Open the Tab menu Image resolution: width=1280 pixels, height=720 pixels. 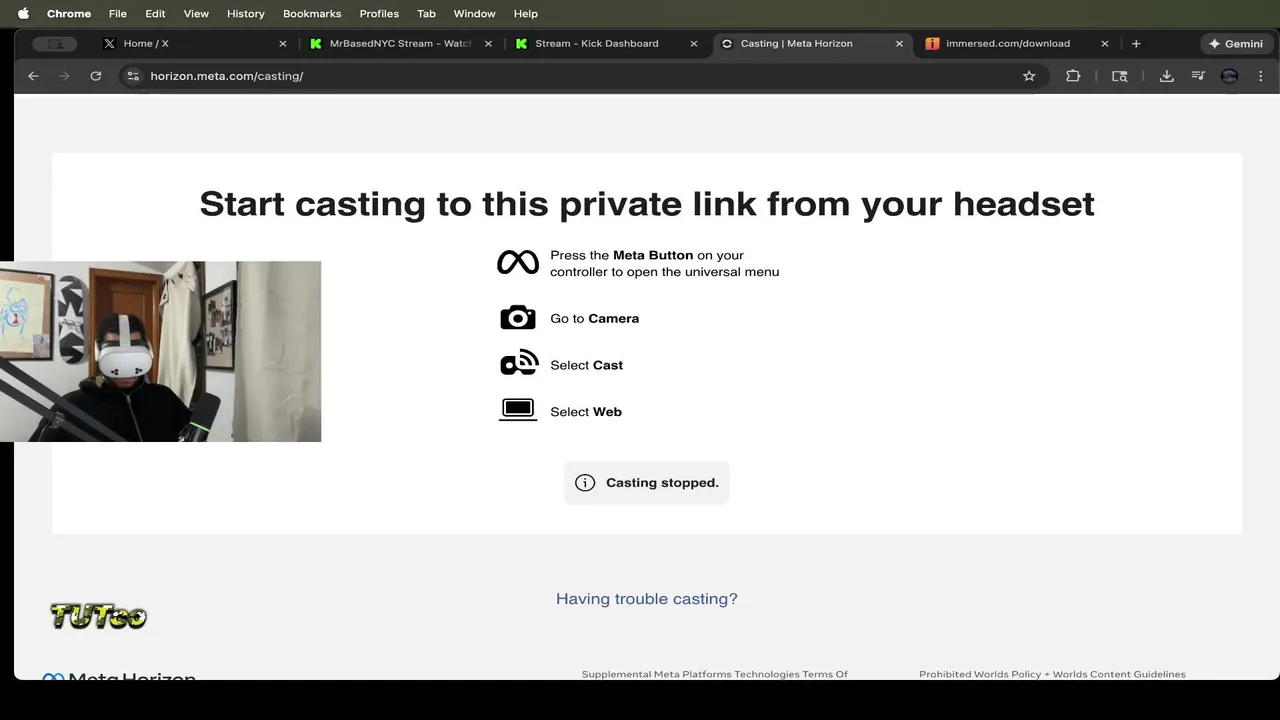point(426,14)
